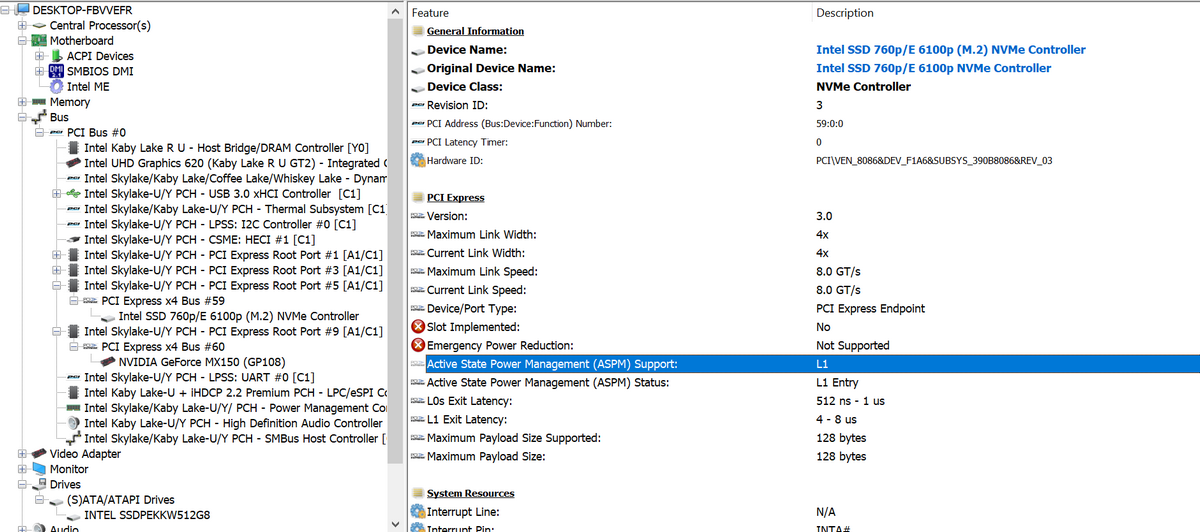This screenshot has height=532, width=1200.
Task: Click red X icon beside Emergency Power Reduction
Action: point(418,345)
